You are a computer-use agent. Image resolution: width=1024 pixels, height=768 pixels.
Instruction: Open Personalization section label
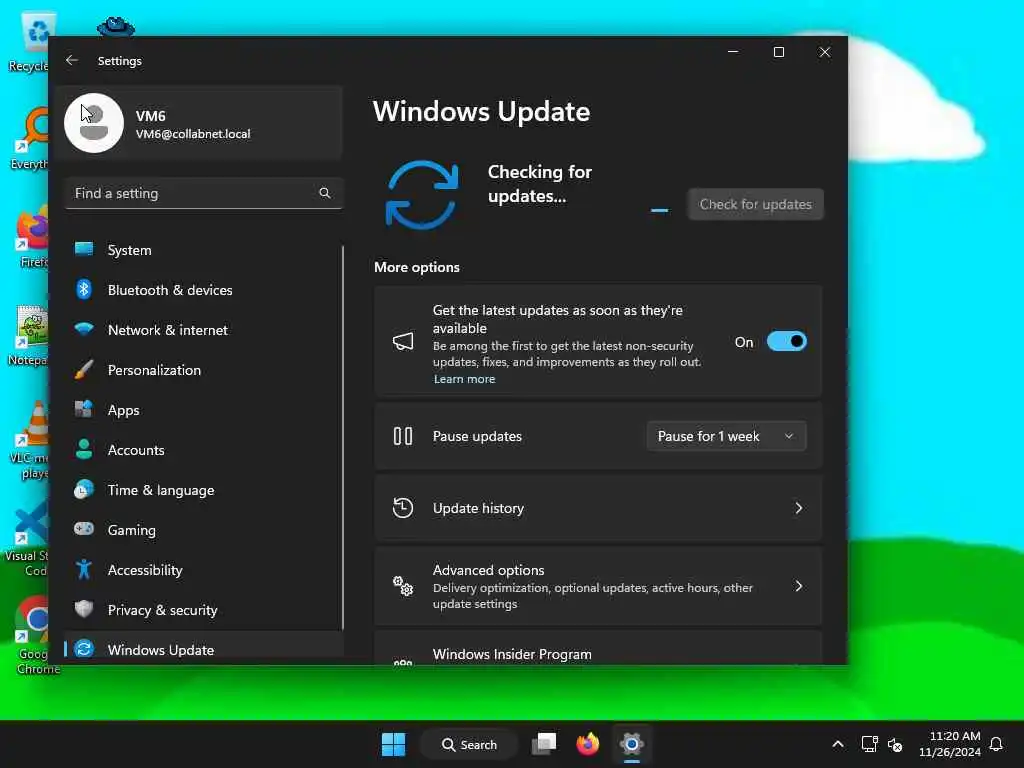154,370
